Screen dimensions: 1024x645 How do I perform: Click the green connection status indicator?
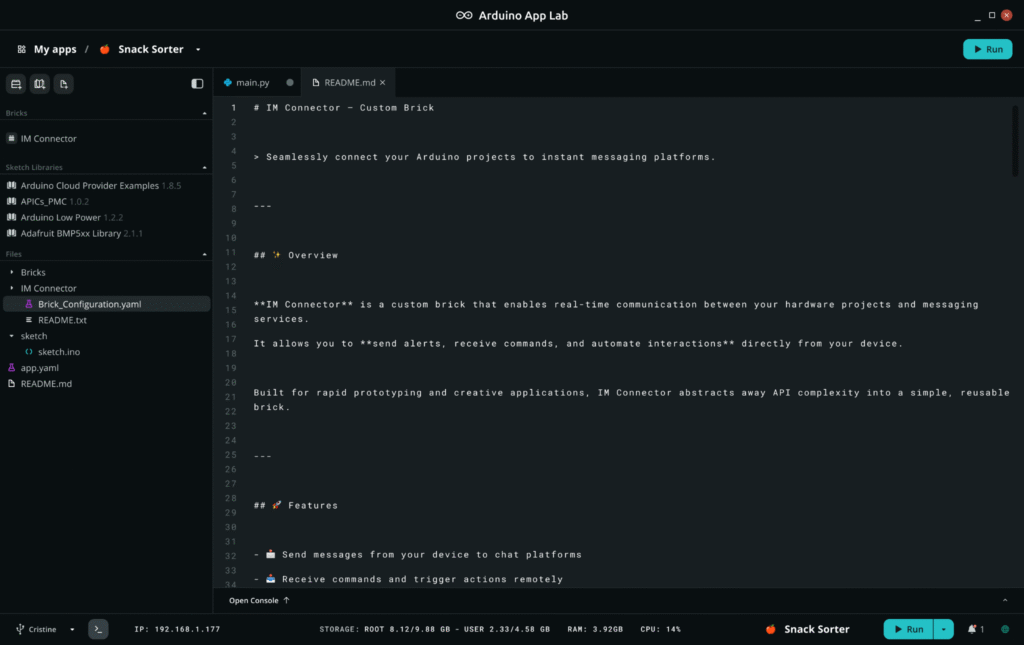click(1005, 629)
